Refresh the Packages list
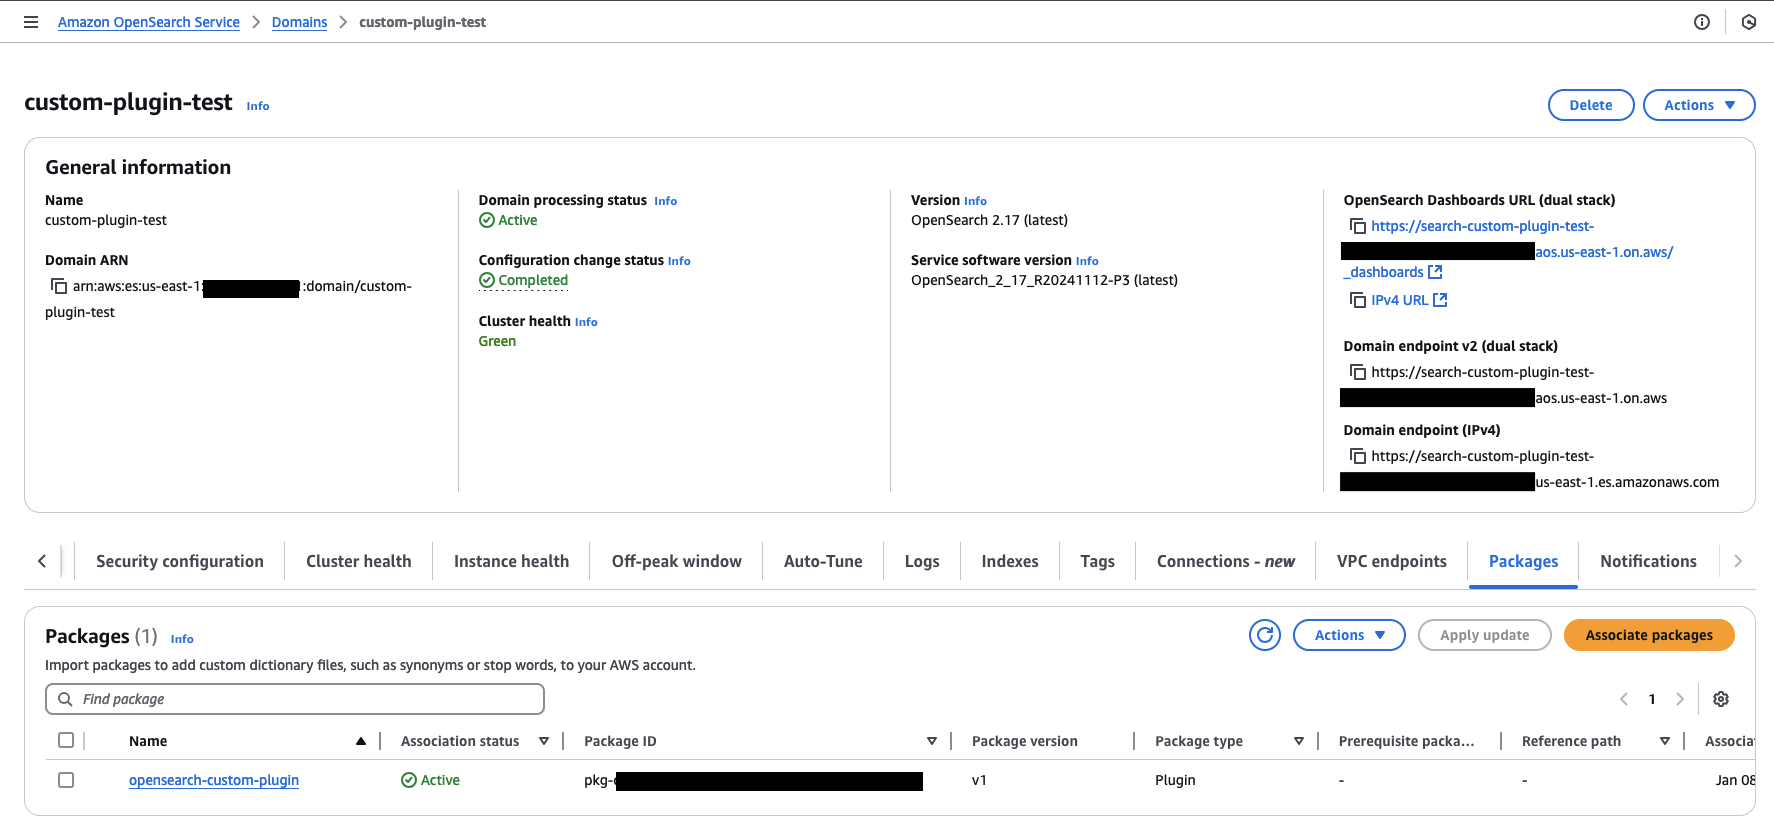 [1265, 635]
